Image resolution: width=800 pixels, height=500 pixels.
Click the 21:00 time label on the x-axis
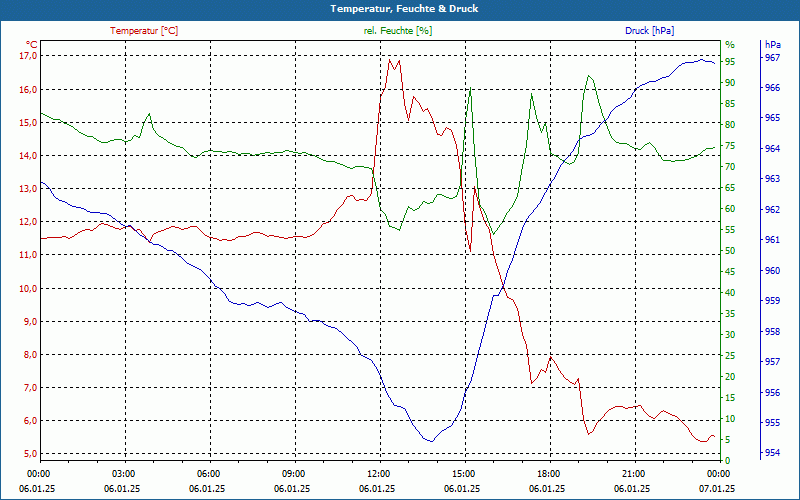pos(633,473)
